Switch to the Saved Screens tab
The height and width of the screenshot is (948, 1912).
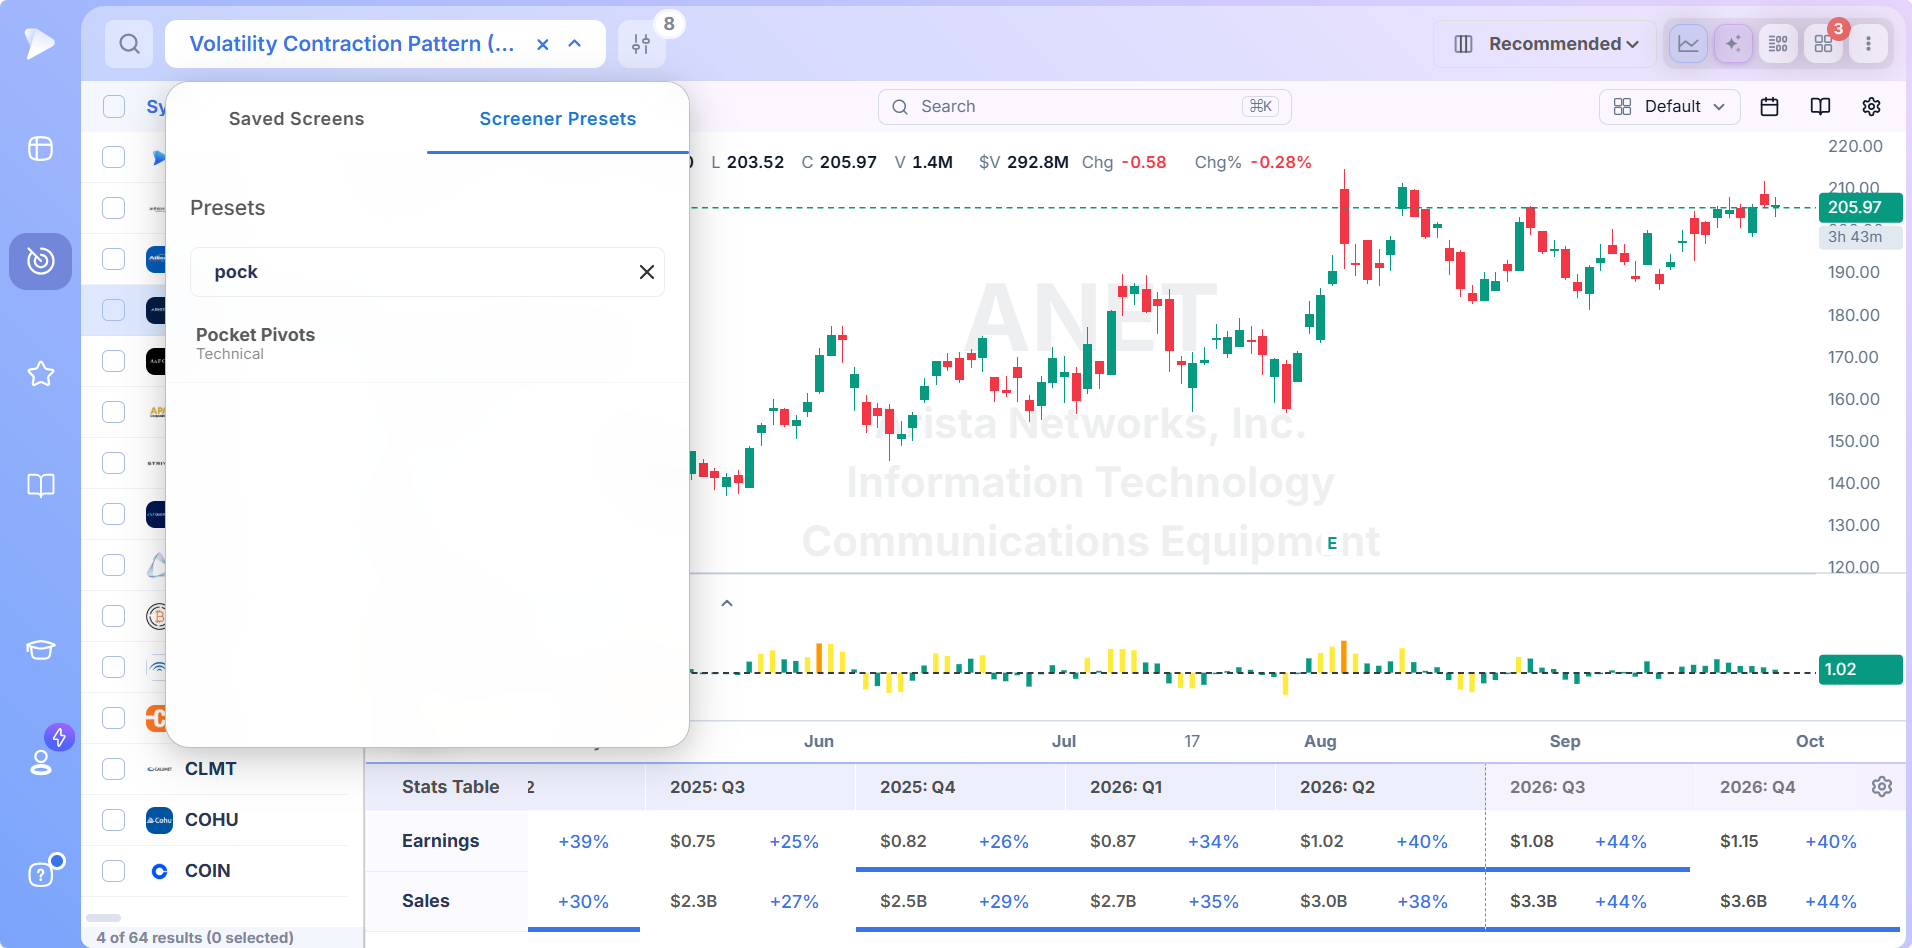pyautogui.click(x=296, y=119)
